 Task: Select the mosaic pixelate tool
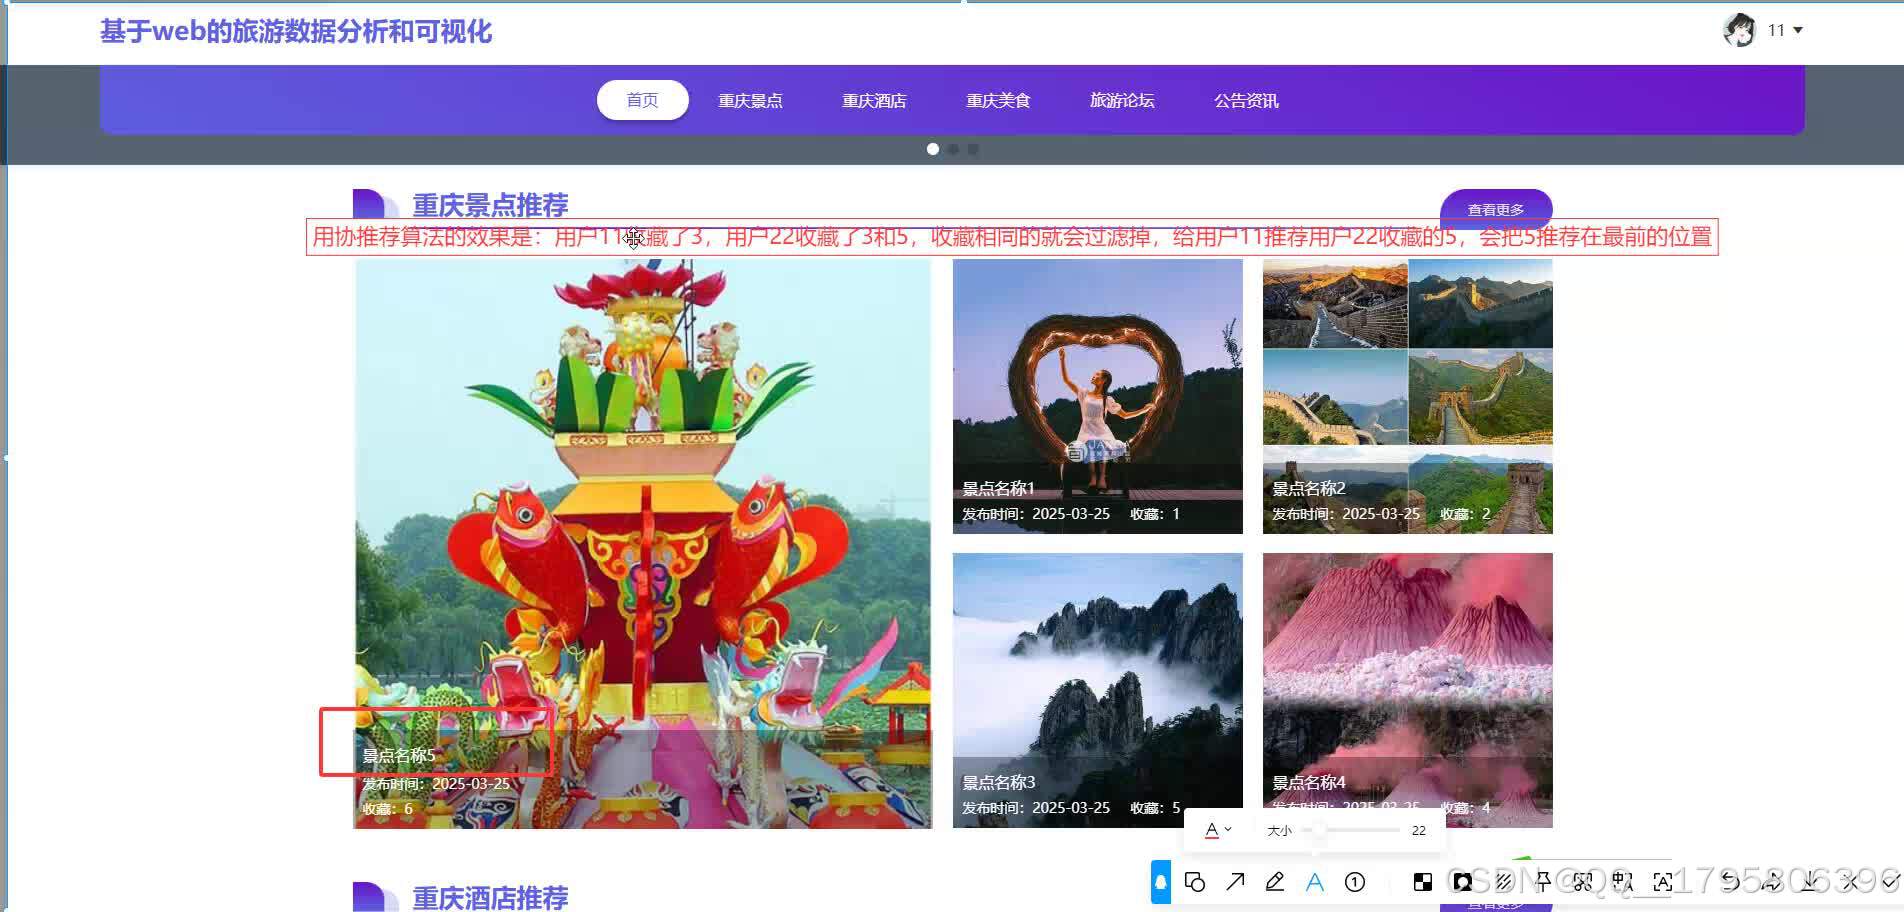coord(1423,883)
